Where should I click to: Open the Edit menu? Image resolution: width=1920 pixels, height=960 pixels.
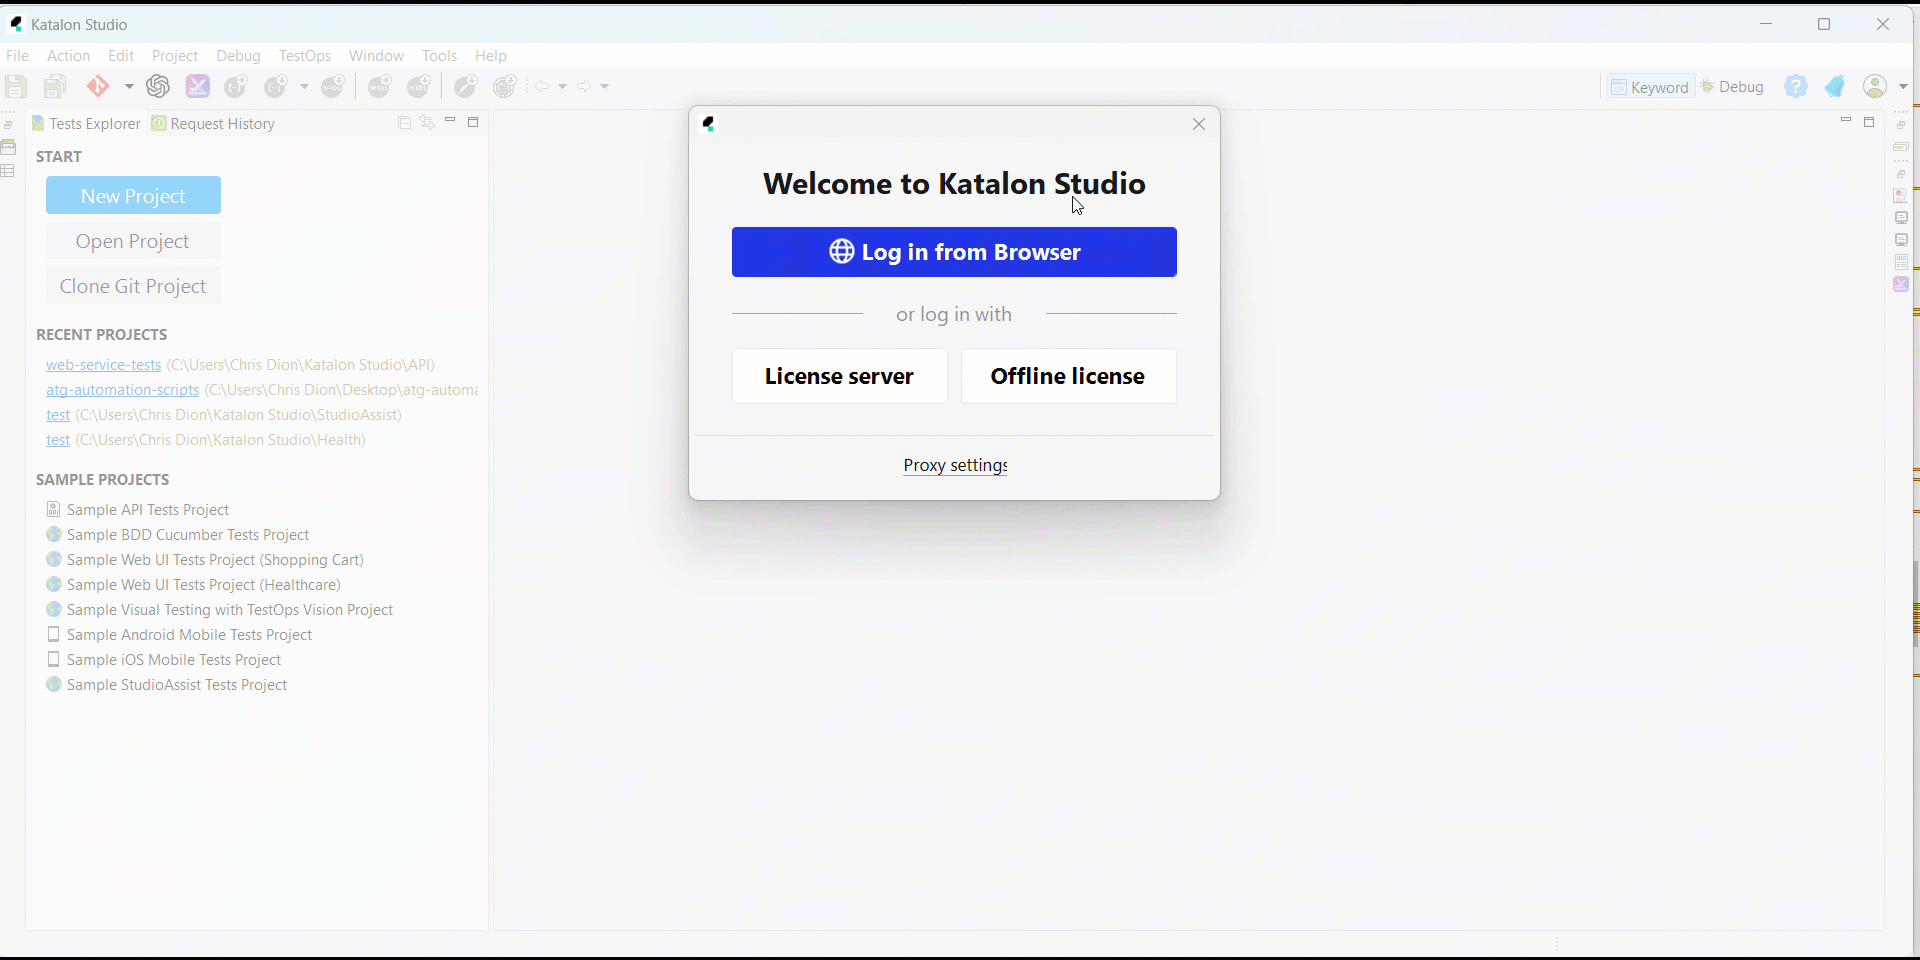[x=121, y=55]
